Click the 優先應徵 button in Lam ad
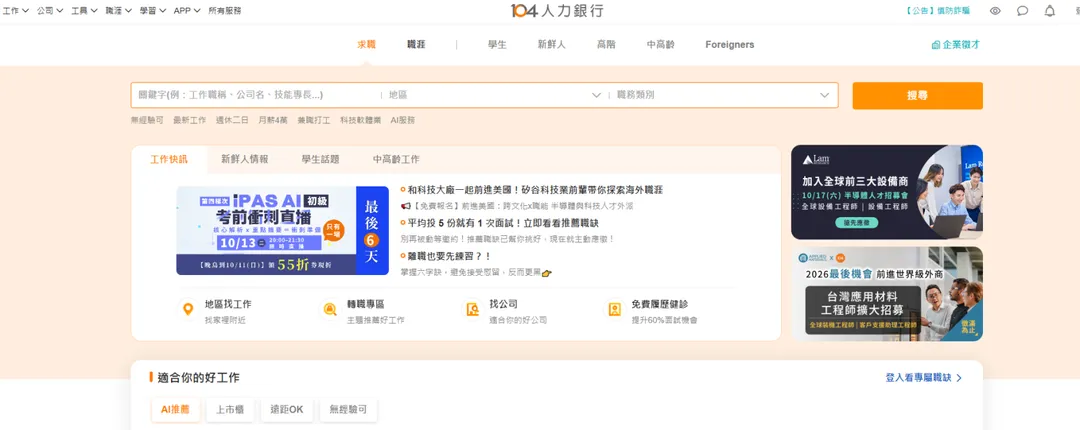The width and height of the screenshot is (1080, 430). point(857,223)
